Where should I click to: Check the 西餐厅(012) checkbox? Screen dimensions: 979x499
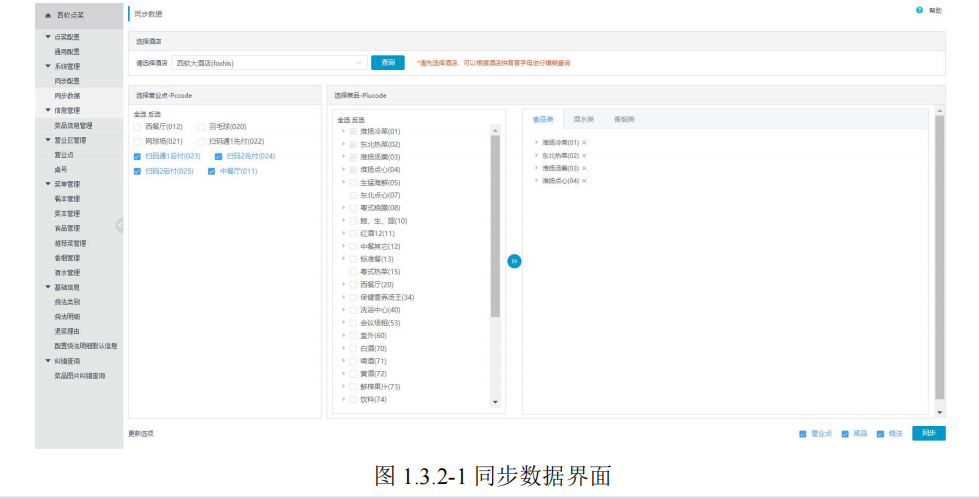pyautogui.click(x=137, y=127)
